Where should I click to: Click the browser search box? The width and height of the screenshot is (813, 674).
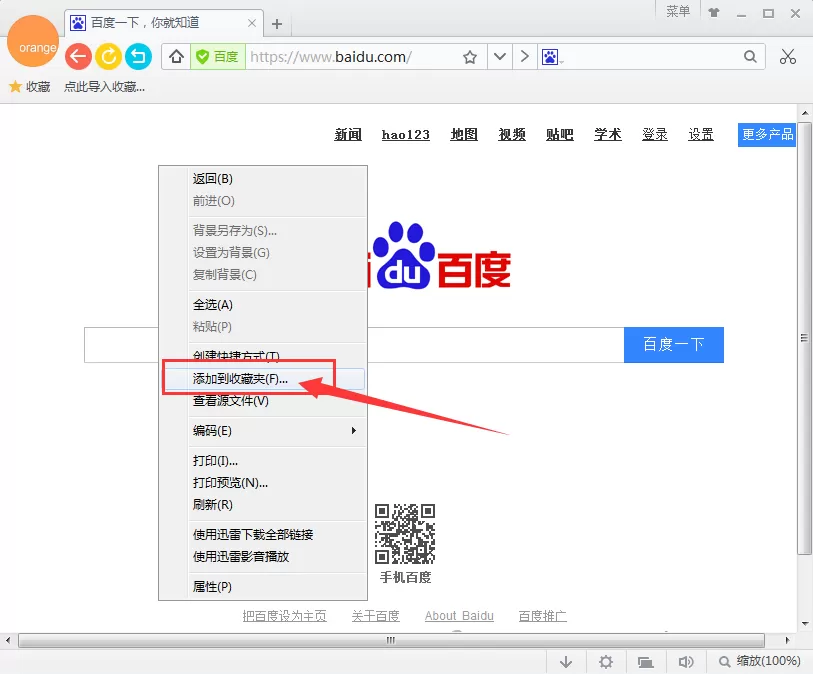pos(653,57)
